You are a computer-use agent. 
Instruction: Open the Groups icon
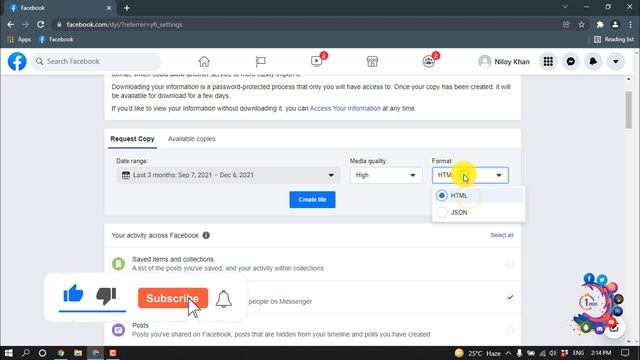429,62
